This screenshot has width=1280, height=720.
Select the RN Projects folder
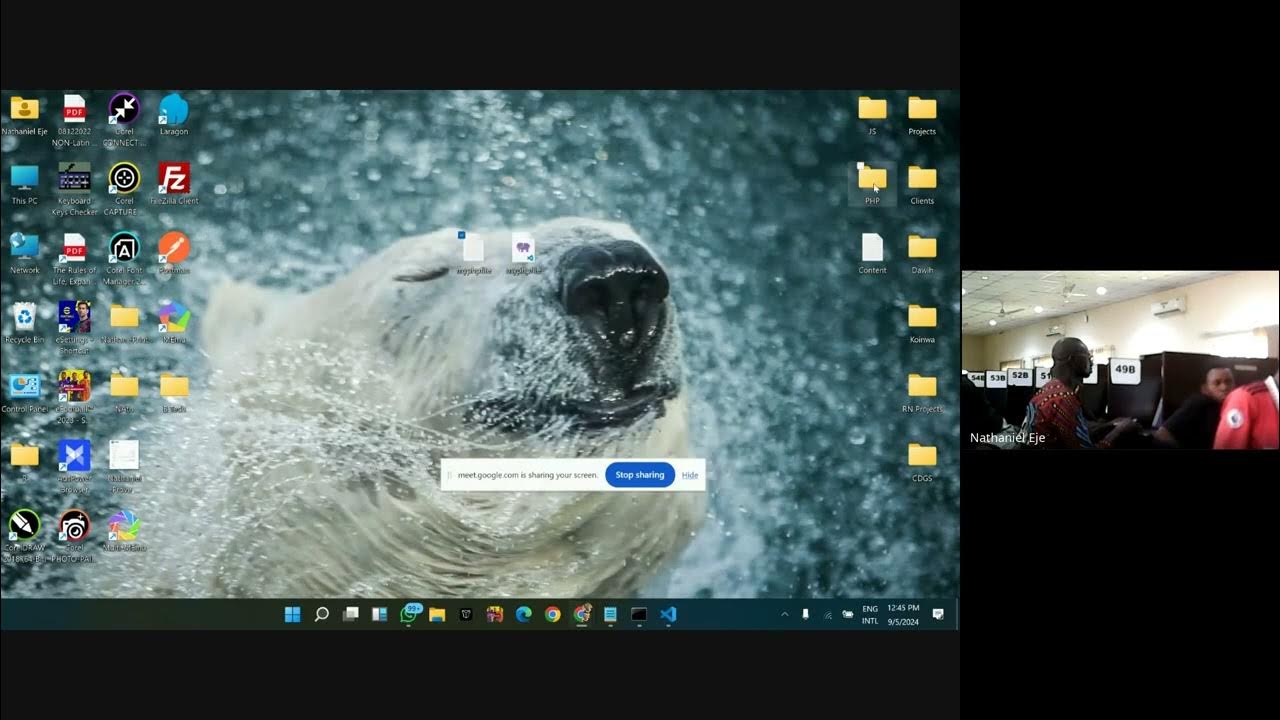tap(922, 392)
